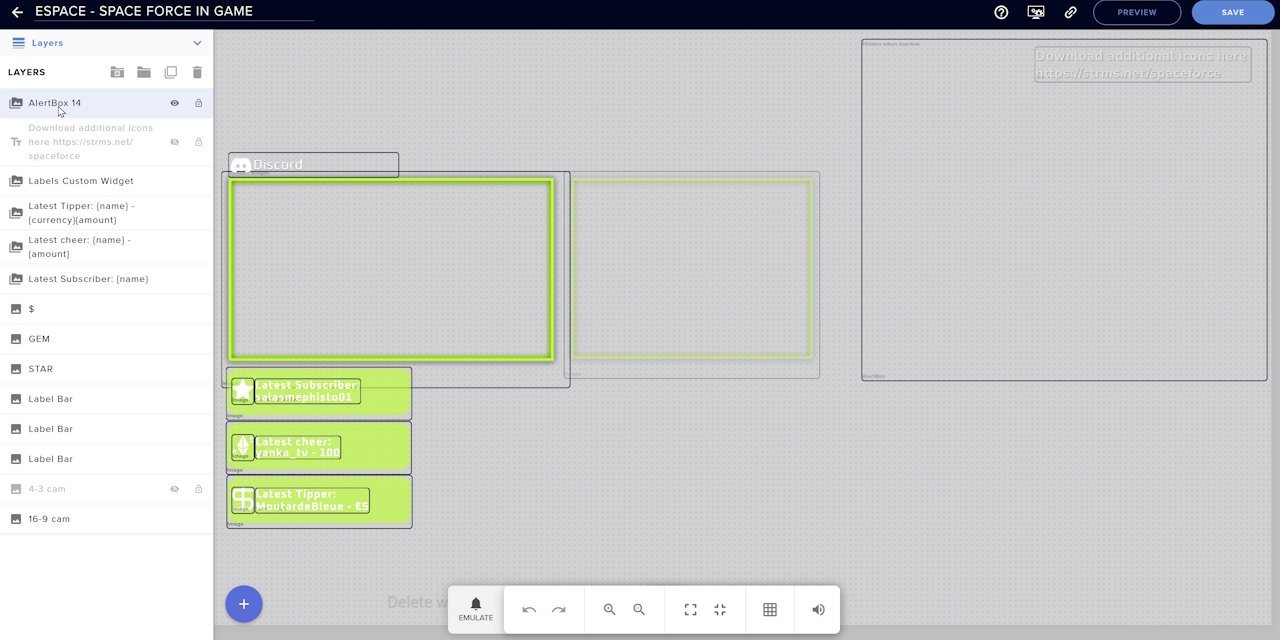Show the hidden 4-3 cam layer
Screen dimensions: 1280x640
(174, 489)
